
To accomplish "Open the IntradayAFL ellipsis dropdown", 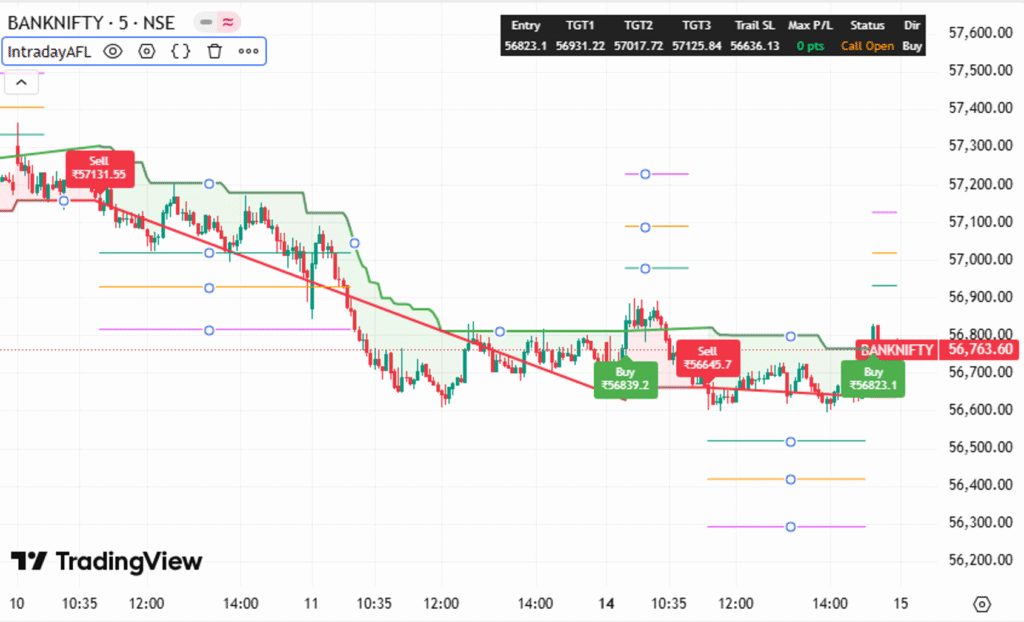I will click(248, 51).
